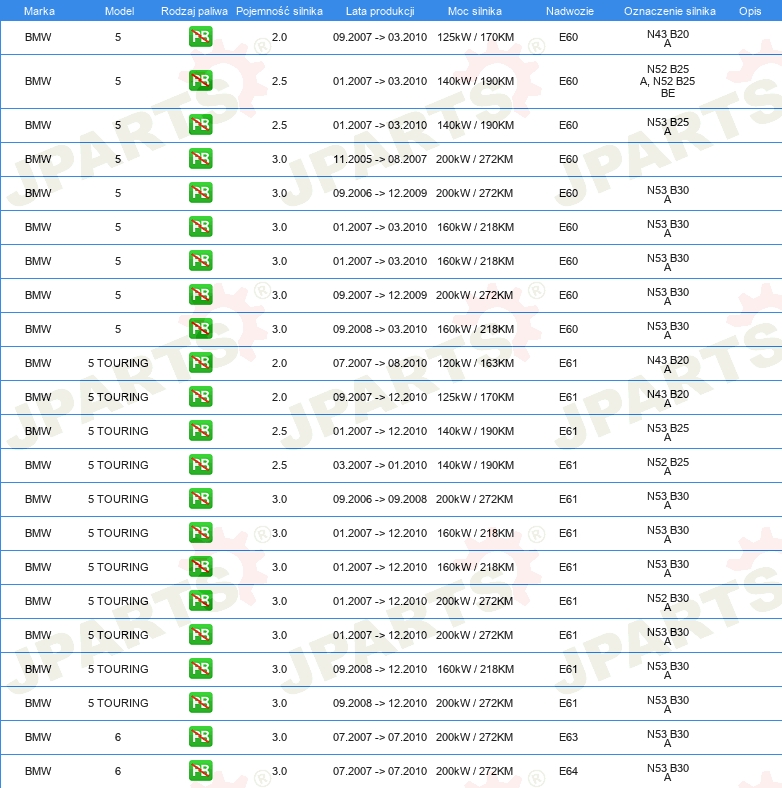782x788 pixels.
Task: Select the E63 body type cell
Action: point(568,737)
